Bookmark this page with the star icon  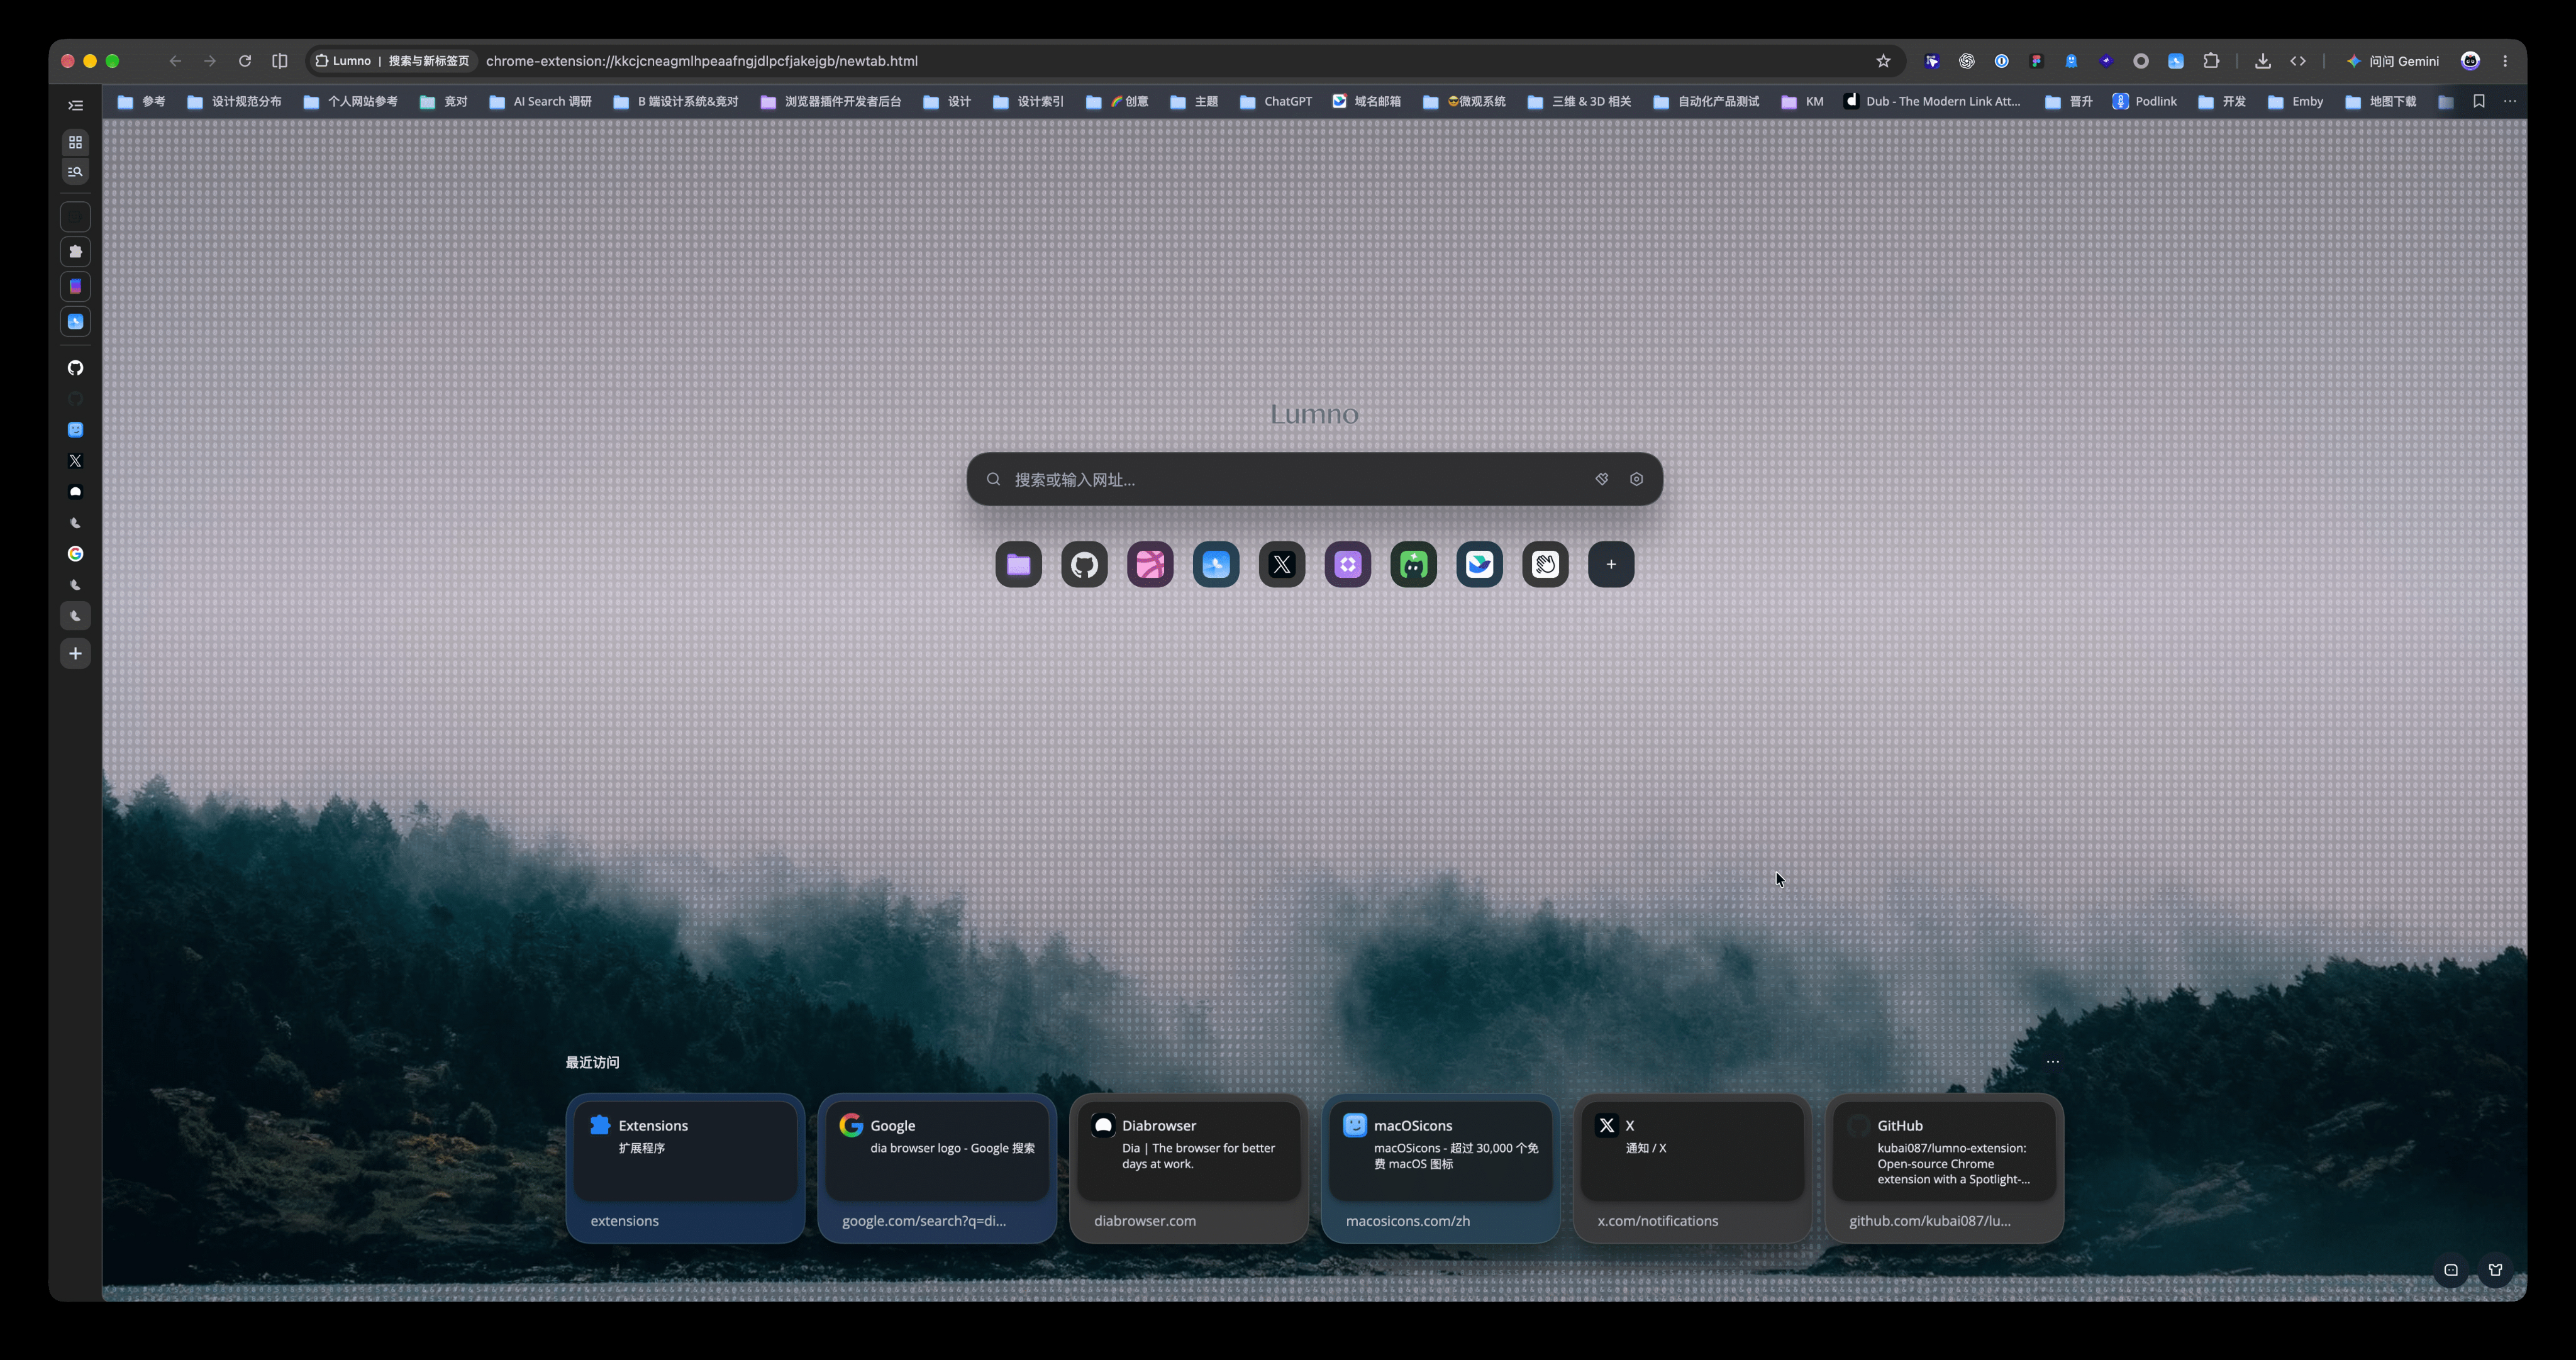[x=1883, y=61]
